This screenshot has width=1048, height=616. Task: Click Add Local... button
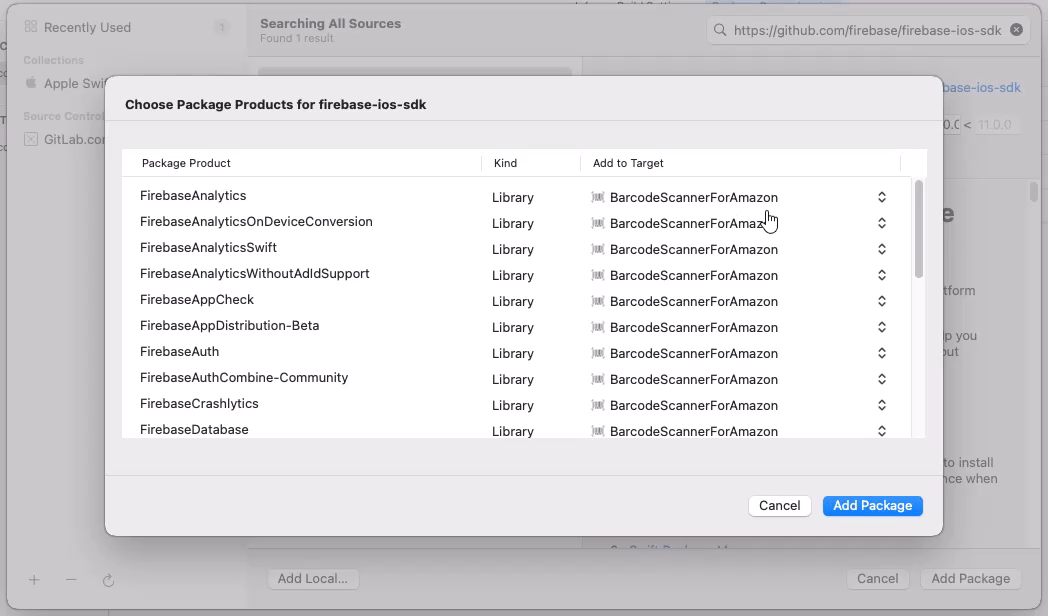[313, 579]
